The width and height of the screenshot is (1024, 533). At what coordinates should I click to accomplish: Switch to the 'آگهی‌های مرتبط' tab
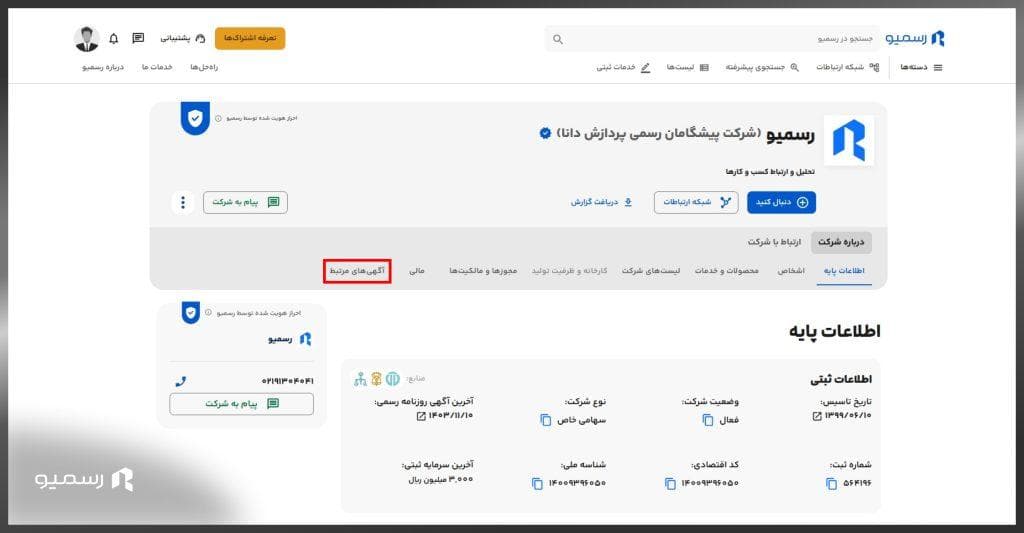(x=357, y=271)
